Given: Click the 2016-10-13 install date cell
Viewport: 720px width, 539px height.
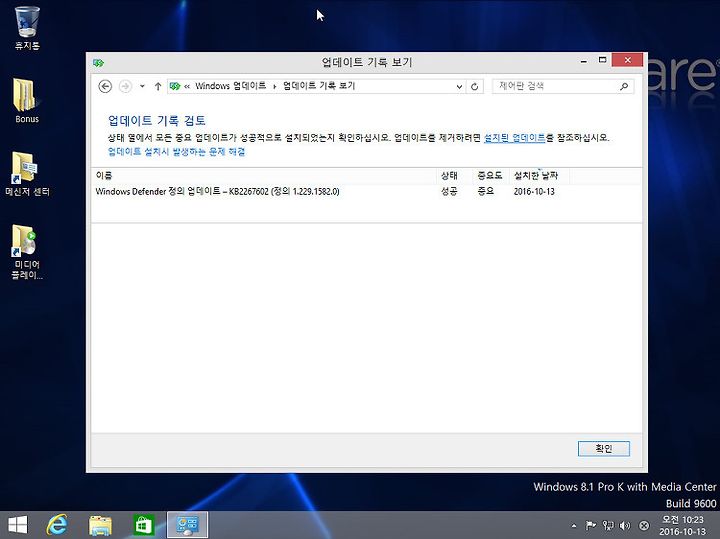Looking at the screenshot, I should (x=534, y=191).
